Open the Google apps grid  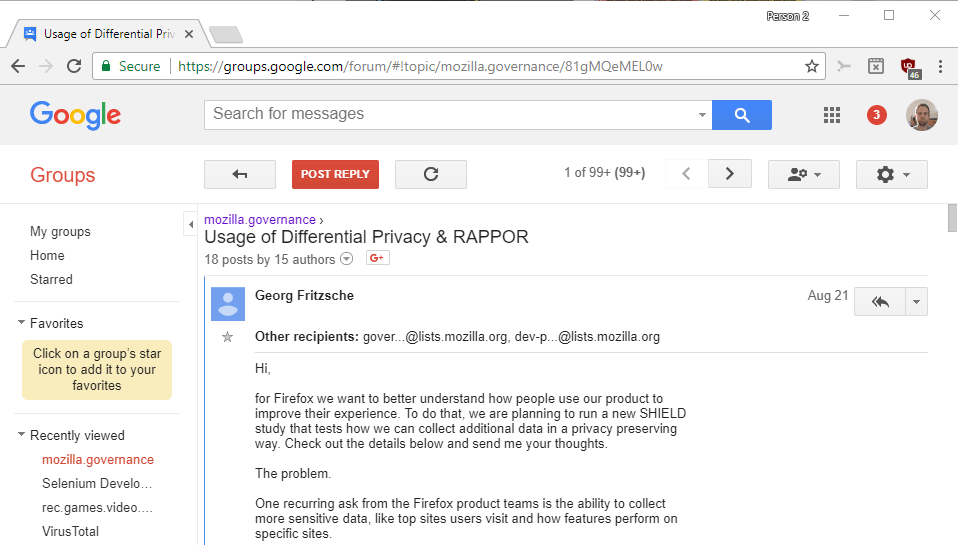click(832, 115)
